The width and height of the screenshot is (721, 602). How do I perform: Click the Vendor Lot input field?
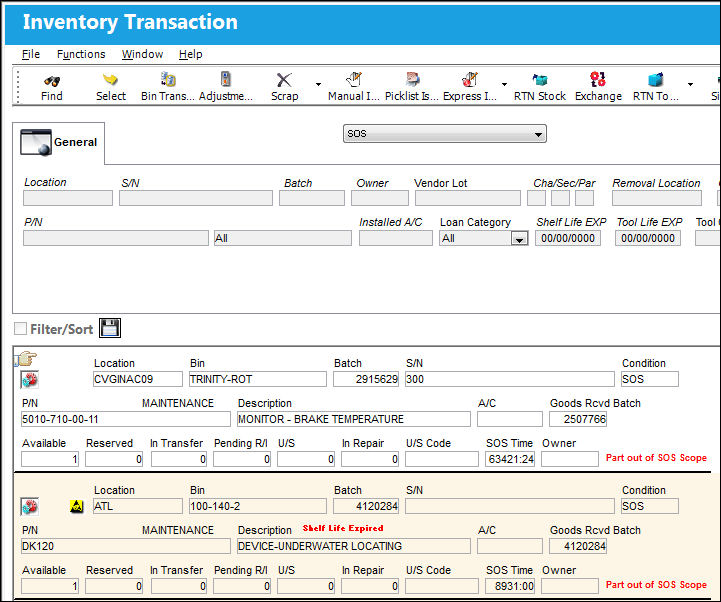click(x=468, y=198)
